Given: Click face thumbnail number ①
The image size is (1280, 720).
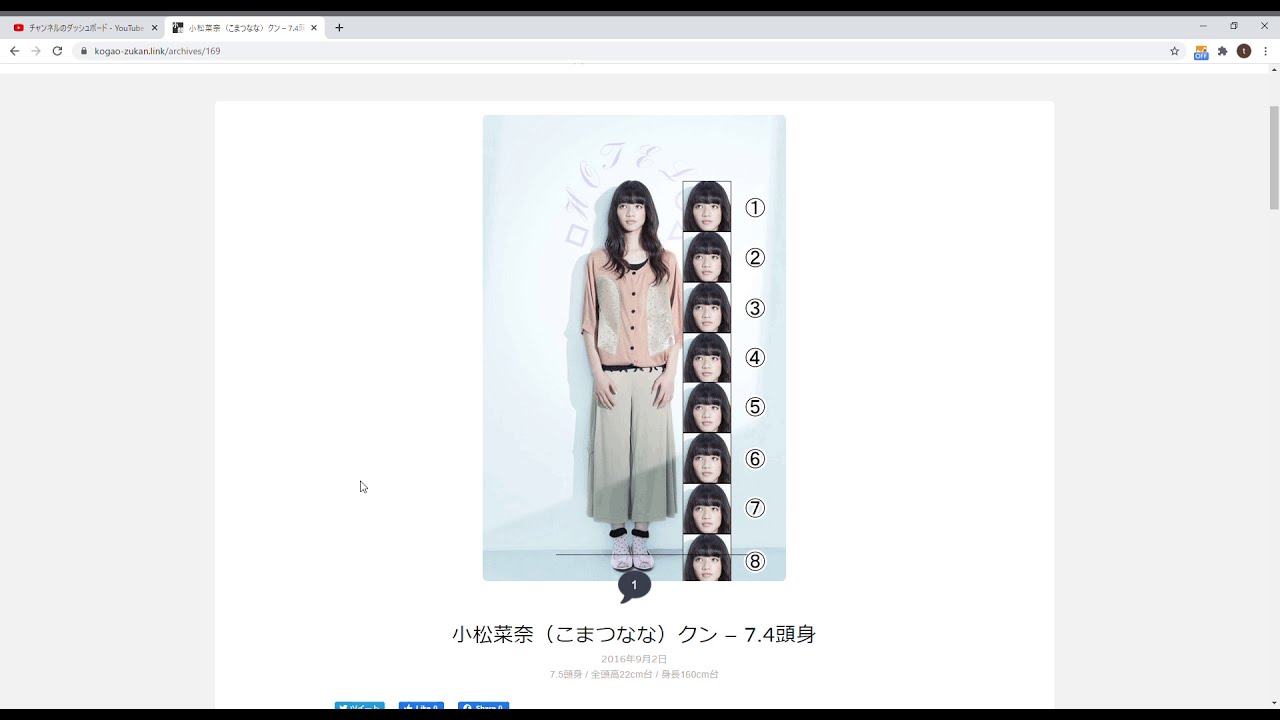Looking at the screenshot, I should coord(706,206).
